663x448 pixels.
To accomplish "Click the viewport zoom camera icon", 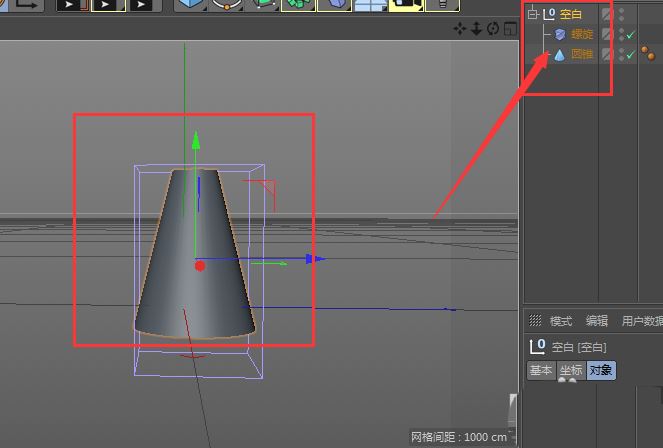I will [476, 29].
